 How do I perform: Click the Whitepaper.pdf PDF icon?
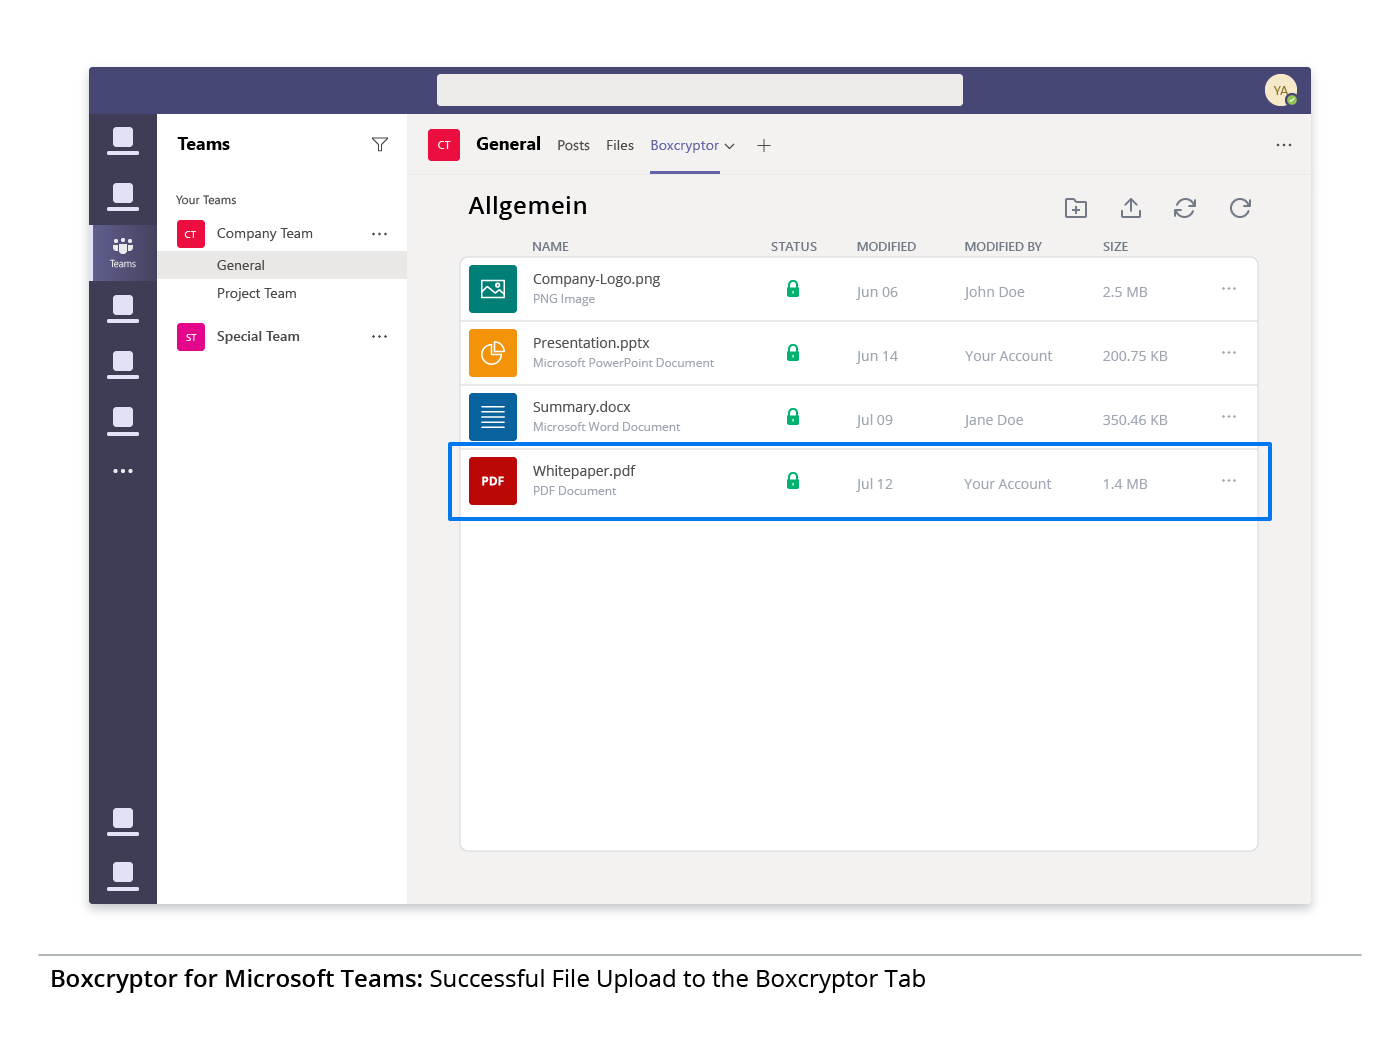(x=493, y=481)
